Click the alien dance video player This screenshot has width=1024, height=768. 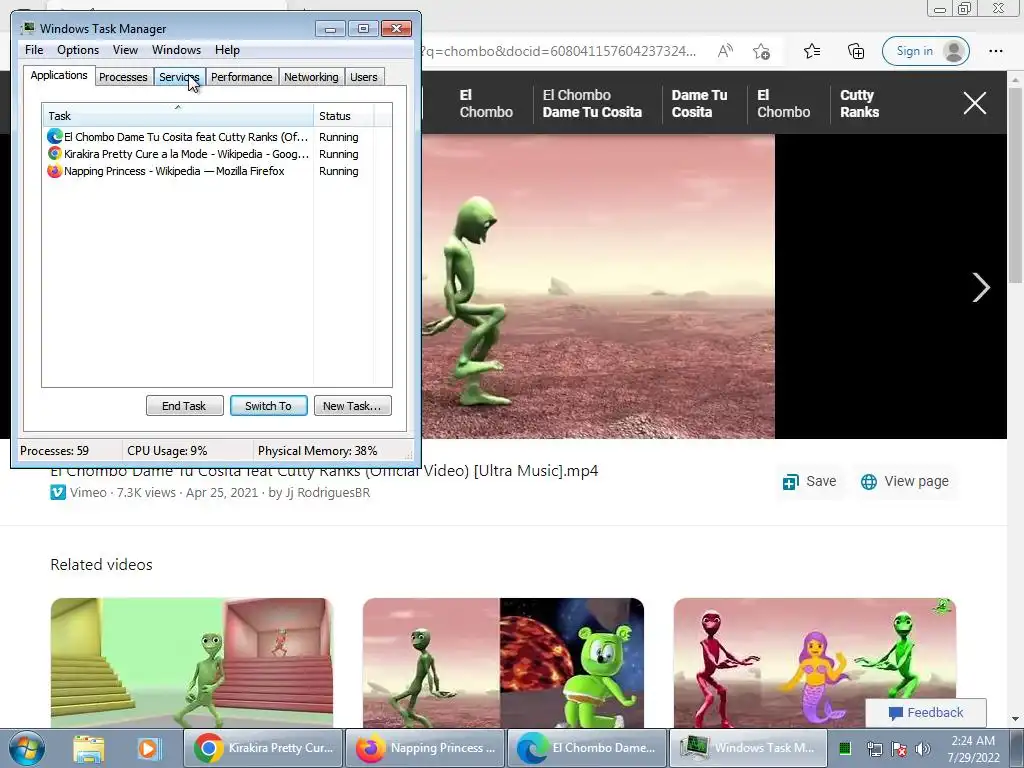[598, 286]
